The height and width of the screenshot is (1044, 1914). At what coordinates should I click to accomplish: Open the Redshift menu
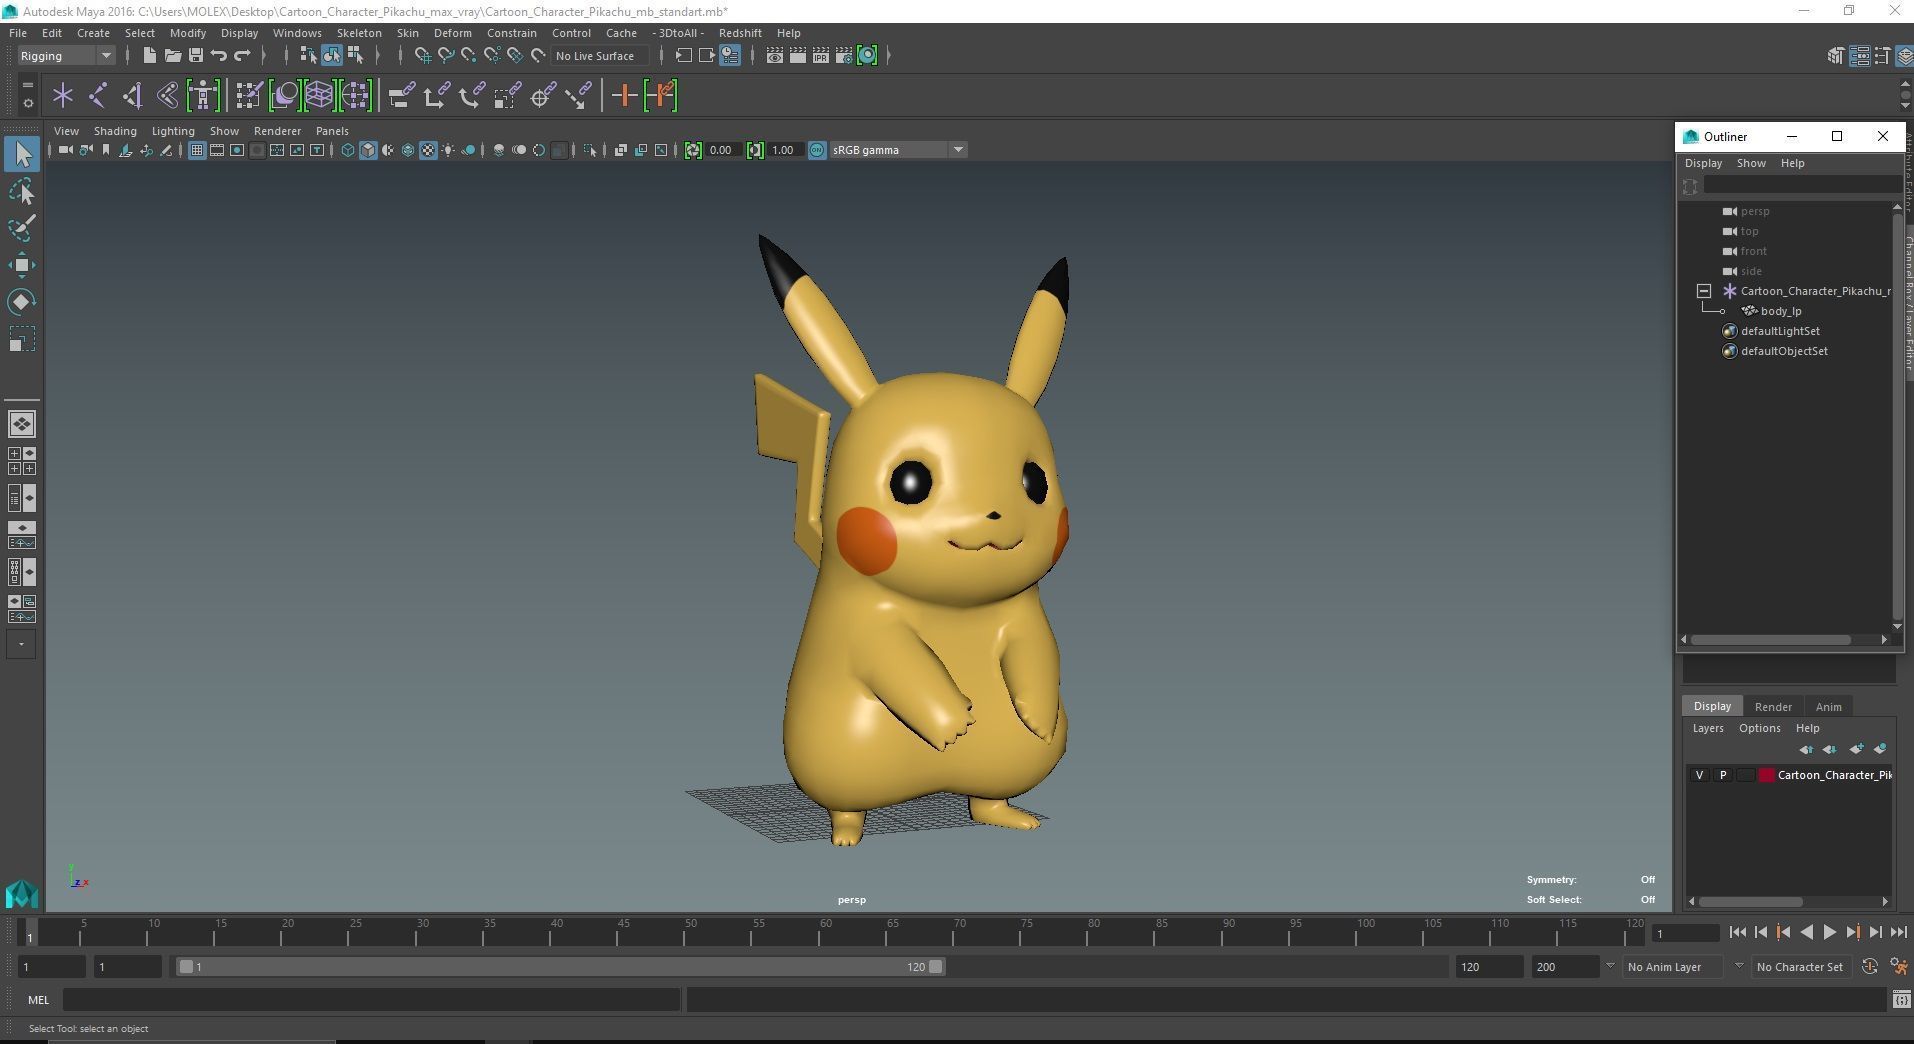tap(740, 33)
